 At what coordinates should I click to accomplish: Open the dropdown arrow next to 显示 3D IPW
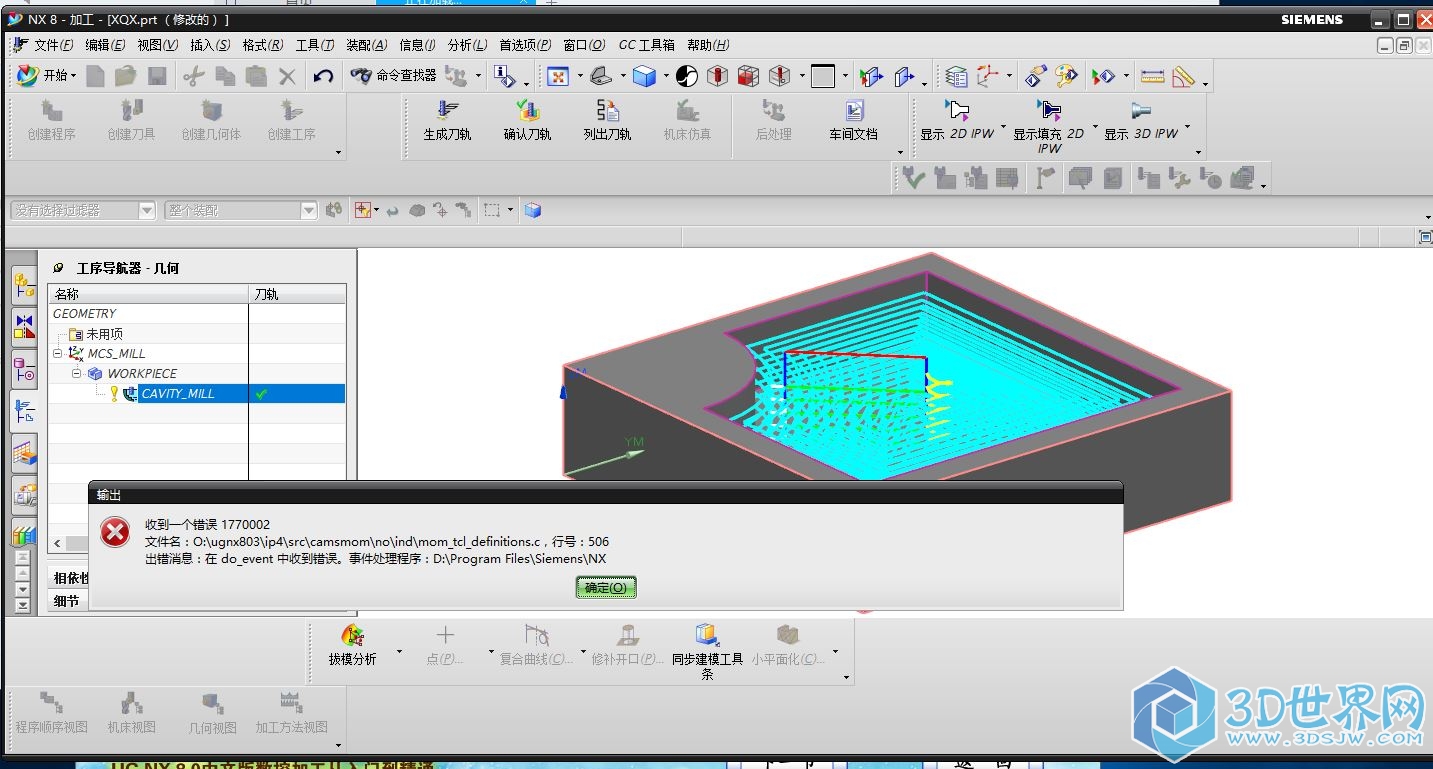(1187, 128)
